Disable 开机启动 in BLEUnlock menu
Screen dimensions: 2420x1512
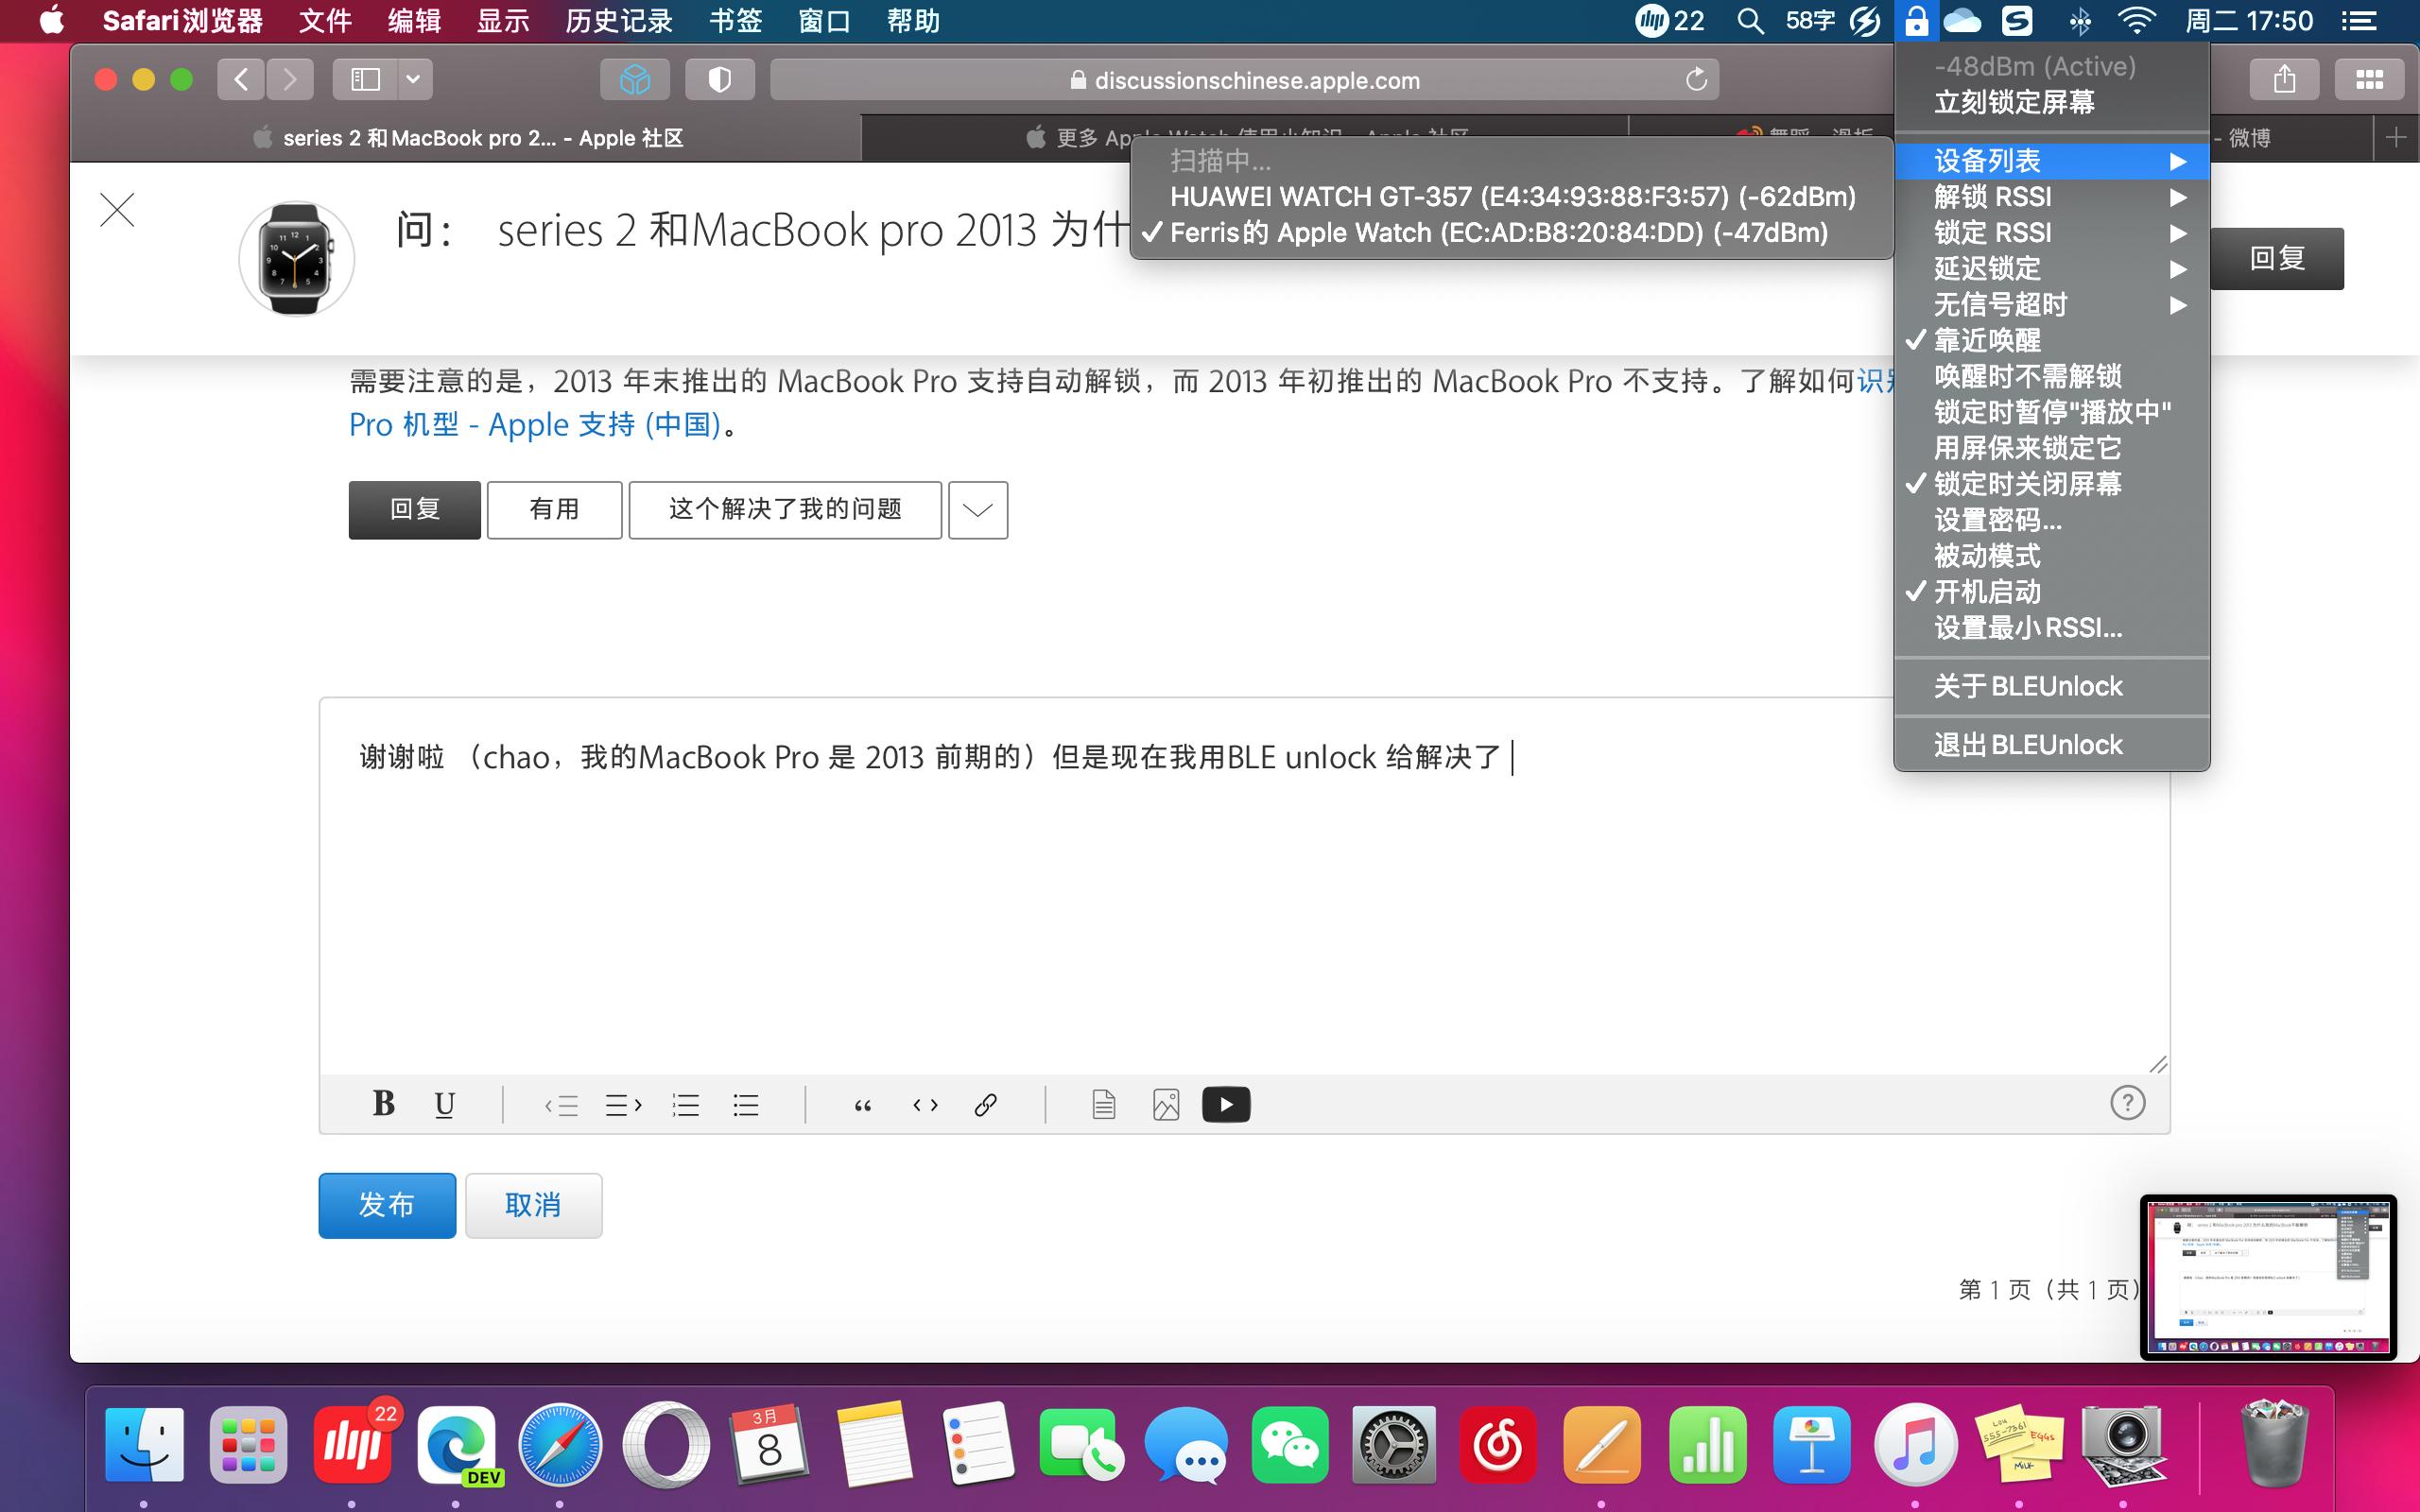tap(1988, 592)
